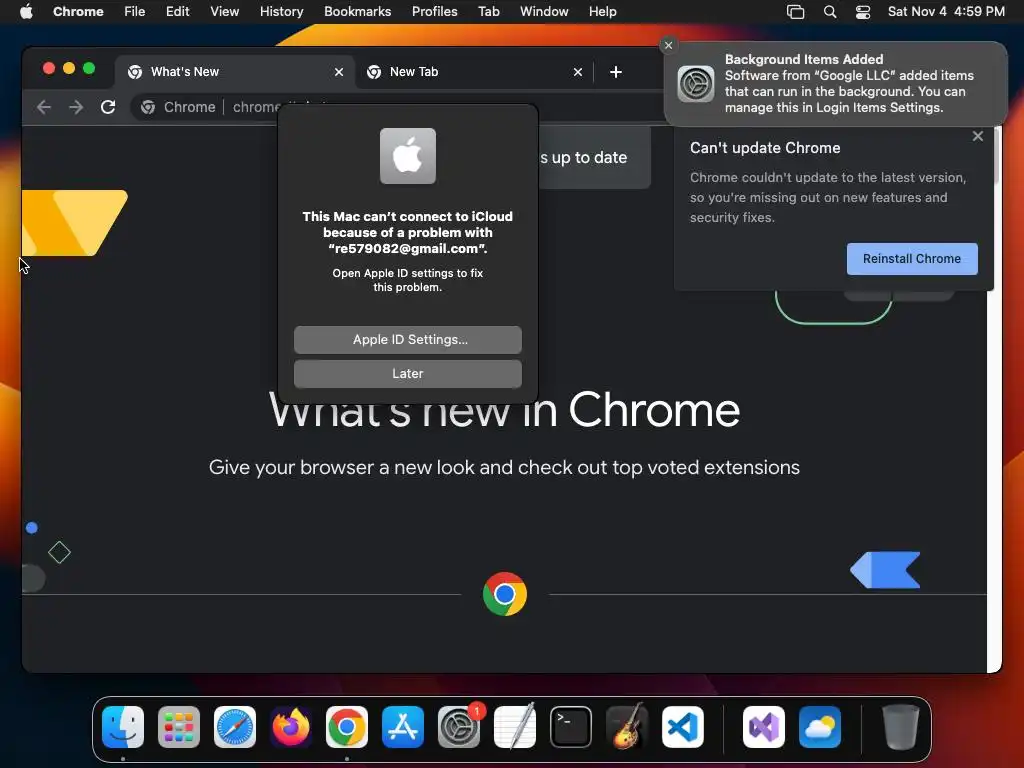Open the History menu
Screen dimensions: 1024x768
tap(281, 12)
